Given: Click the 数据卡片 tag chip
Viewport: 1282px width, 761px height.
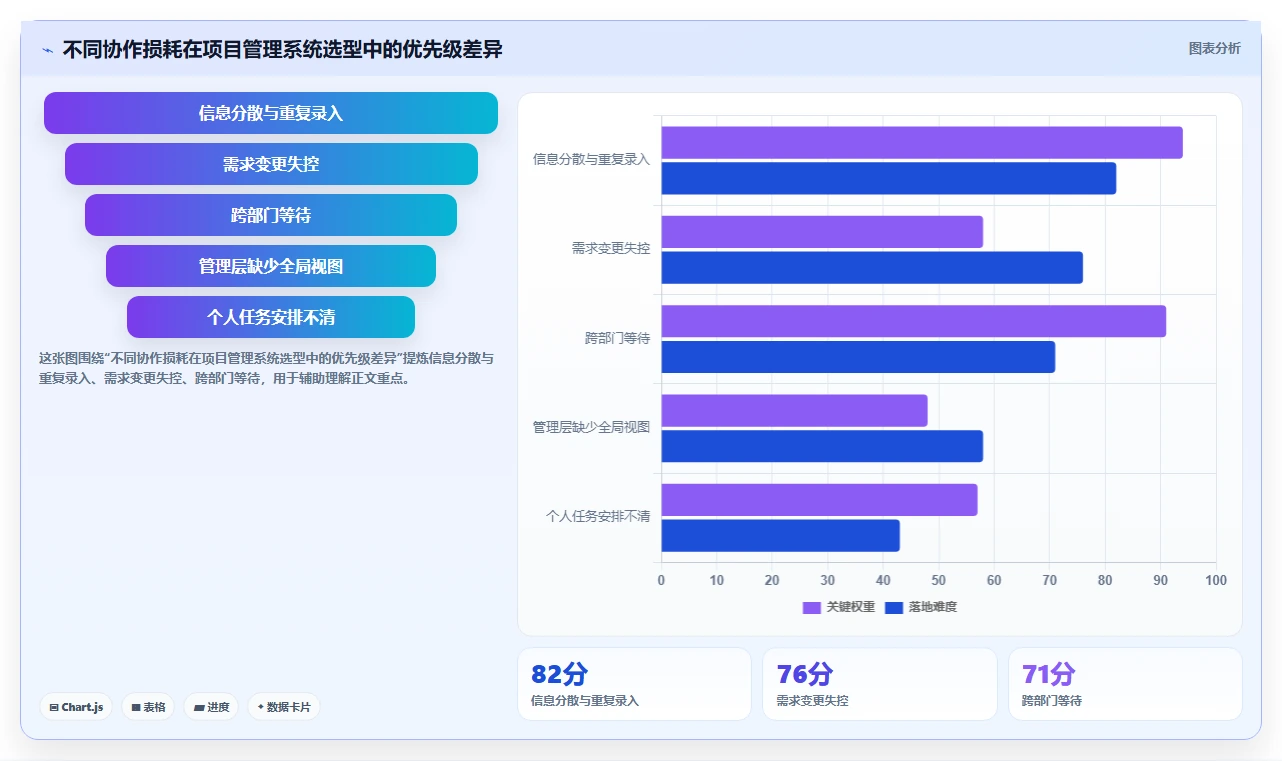Looking at the screenshot, I should [284, 707].
